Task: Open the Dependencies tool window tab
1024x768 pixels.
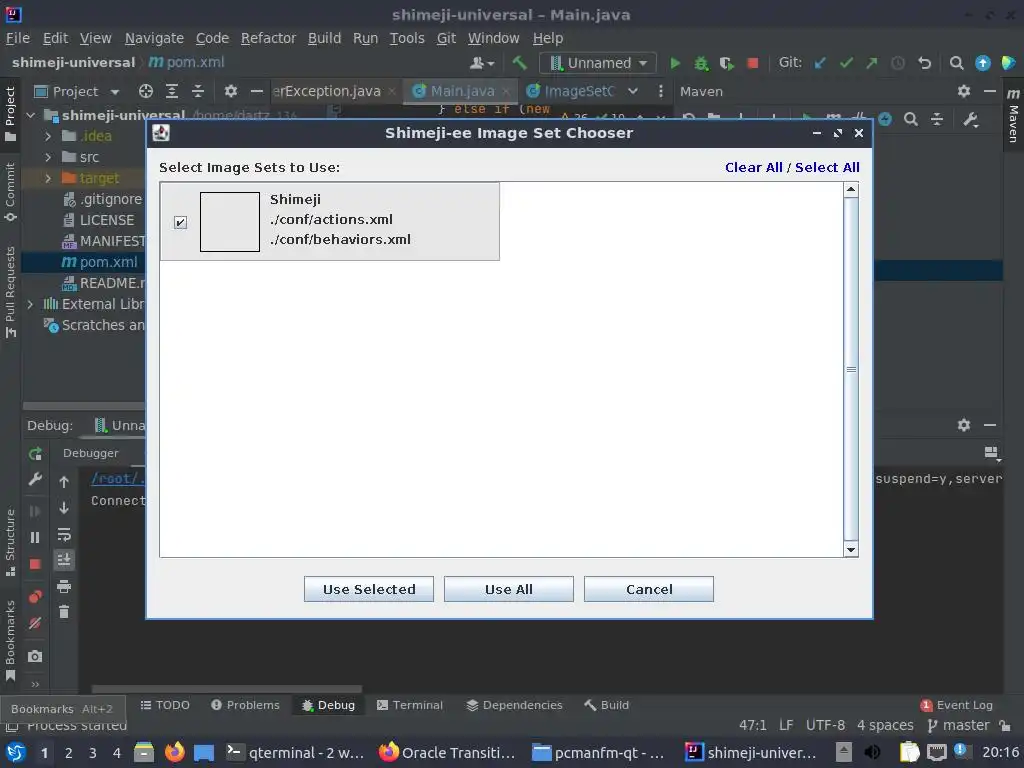Action: coord(515,705)
